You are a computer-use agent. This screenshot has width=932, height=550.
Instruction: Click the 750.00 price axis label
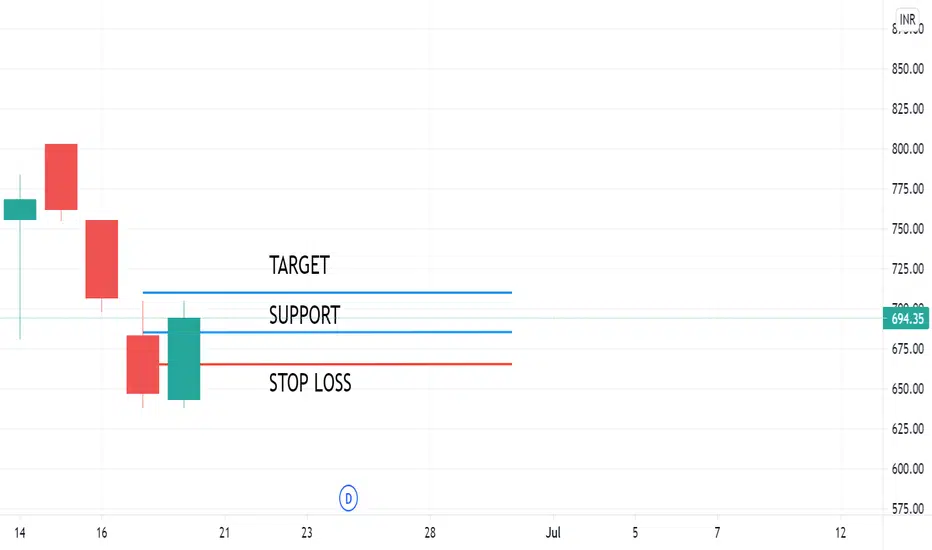pos(907,229)
